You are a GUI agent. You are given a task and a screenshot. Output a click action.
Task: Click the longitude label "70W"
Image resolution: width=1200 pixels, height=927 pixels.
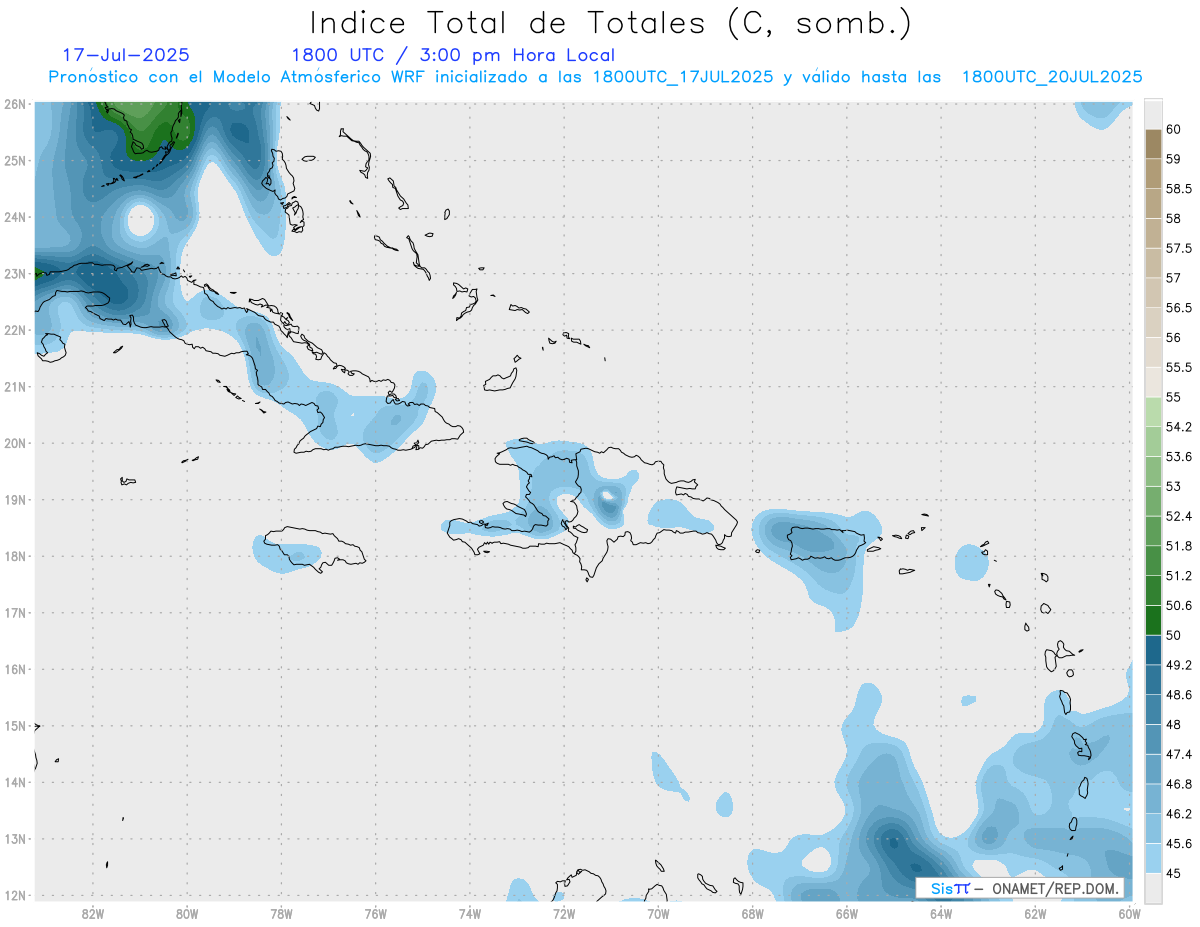tap(658, 913)
